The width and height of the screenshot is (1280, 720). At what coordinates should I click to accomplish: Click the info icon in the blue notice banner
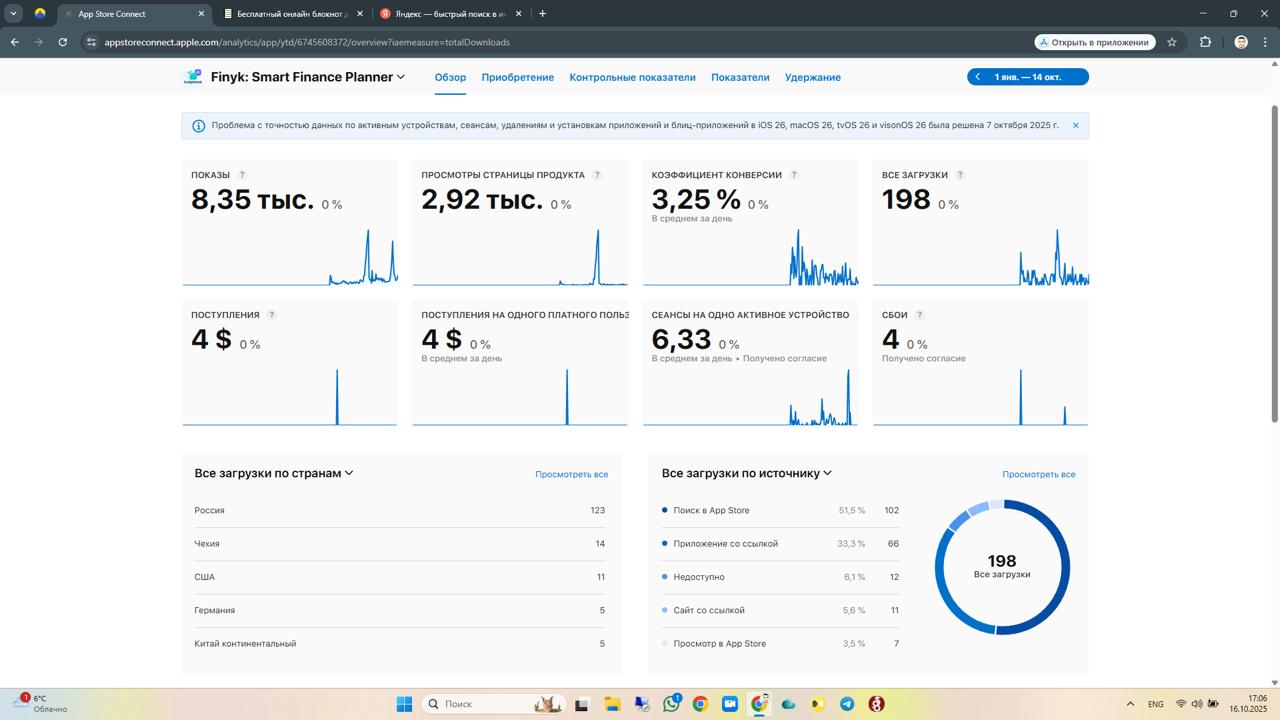[199, 125]
